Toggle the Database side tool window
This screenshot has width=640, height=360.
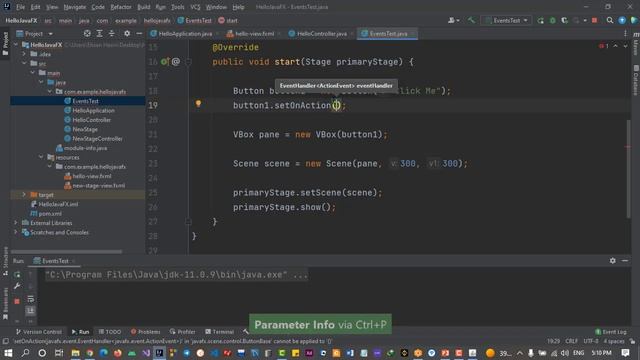pos(636,80)
